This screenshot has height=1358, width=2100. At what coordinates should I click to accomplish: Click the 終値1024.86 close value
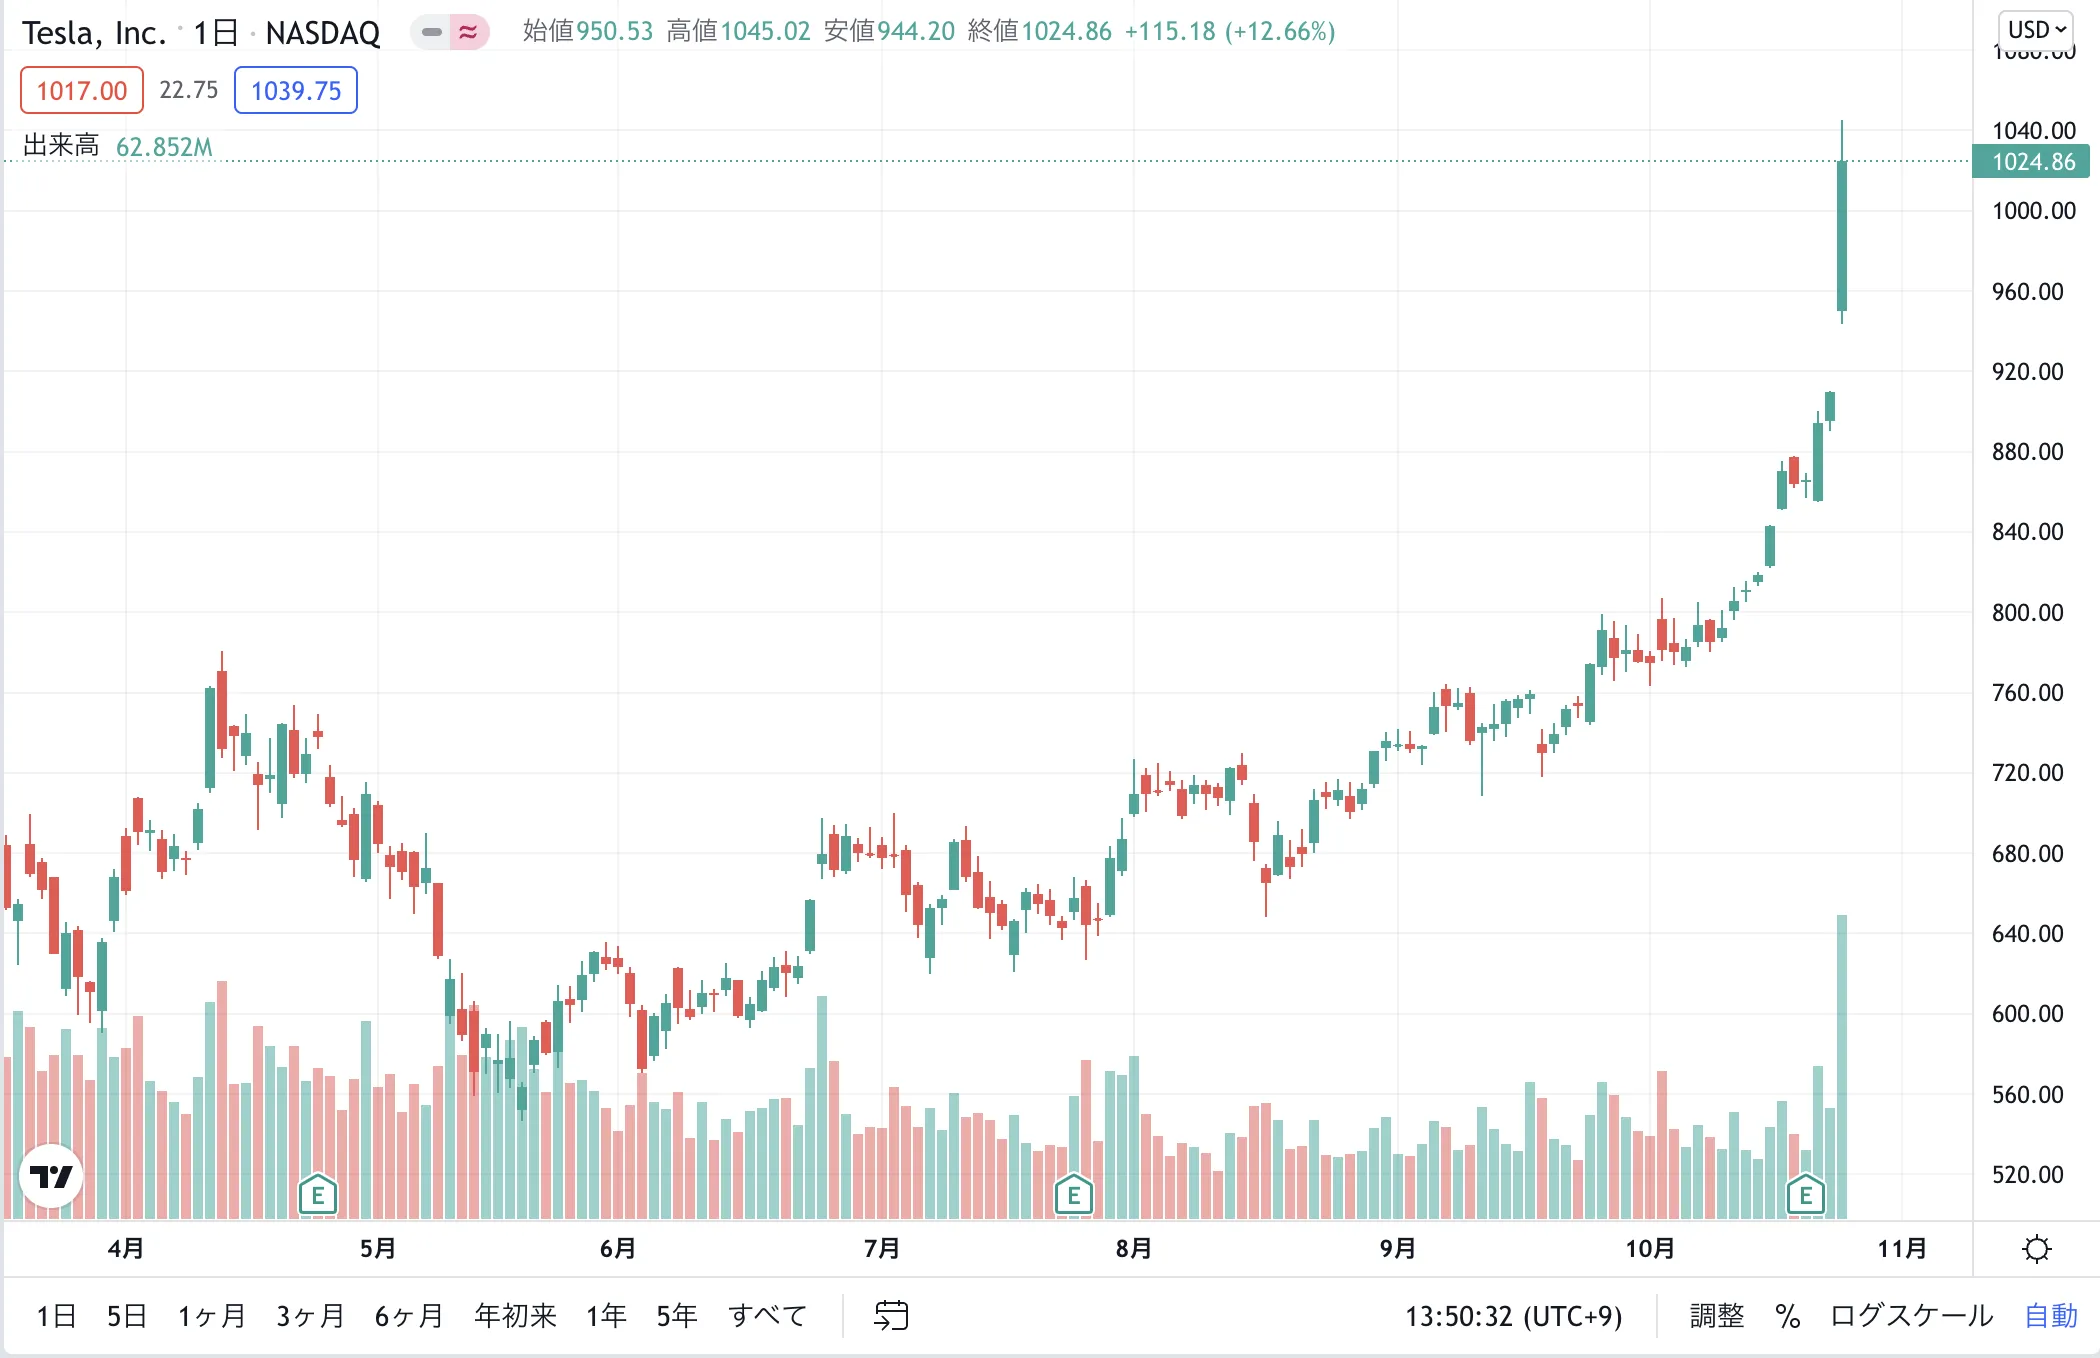pos(1040,31)
